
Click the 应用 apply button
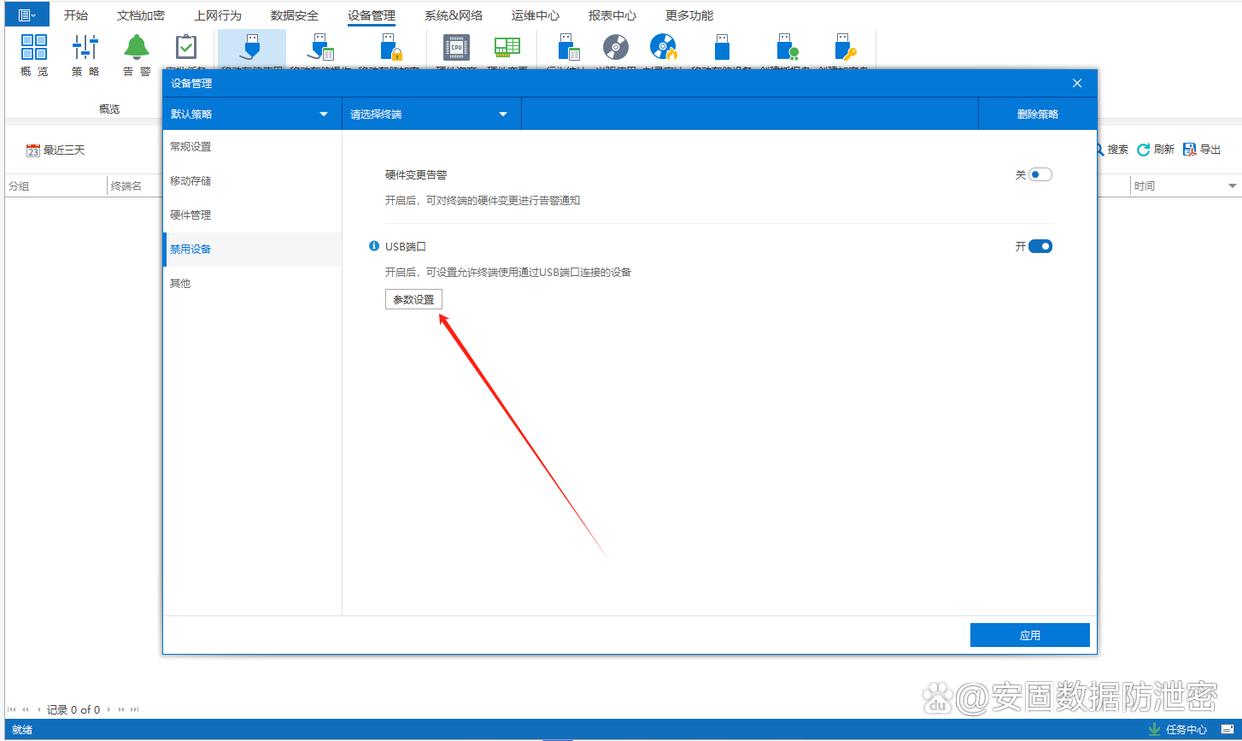click(x=1029, y=635)
